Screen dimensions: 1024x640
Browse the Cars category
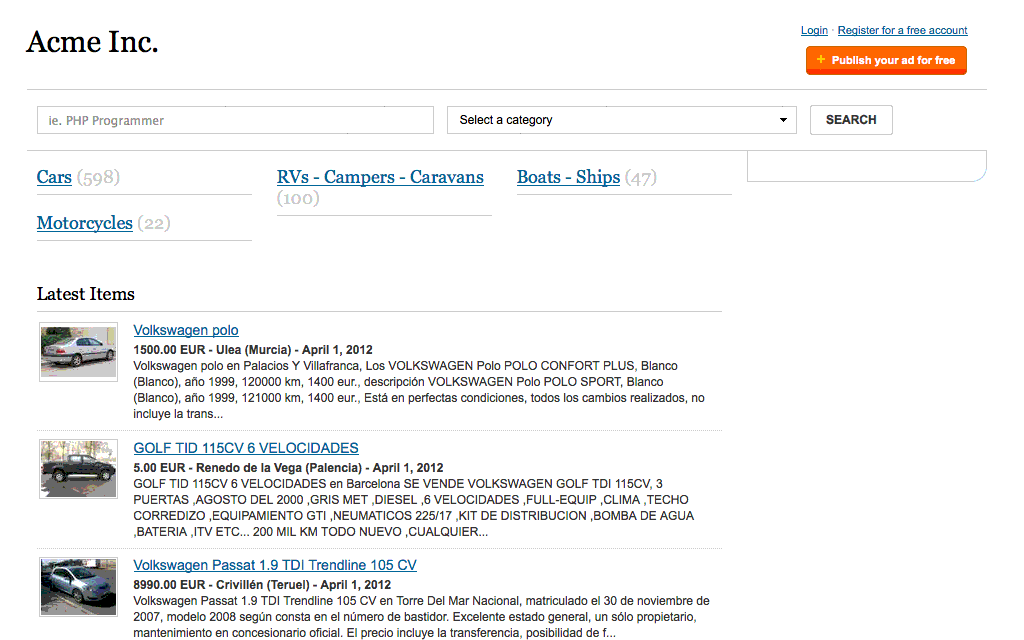point(54,177)
